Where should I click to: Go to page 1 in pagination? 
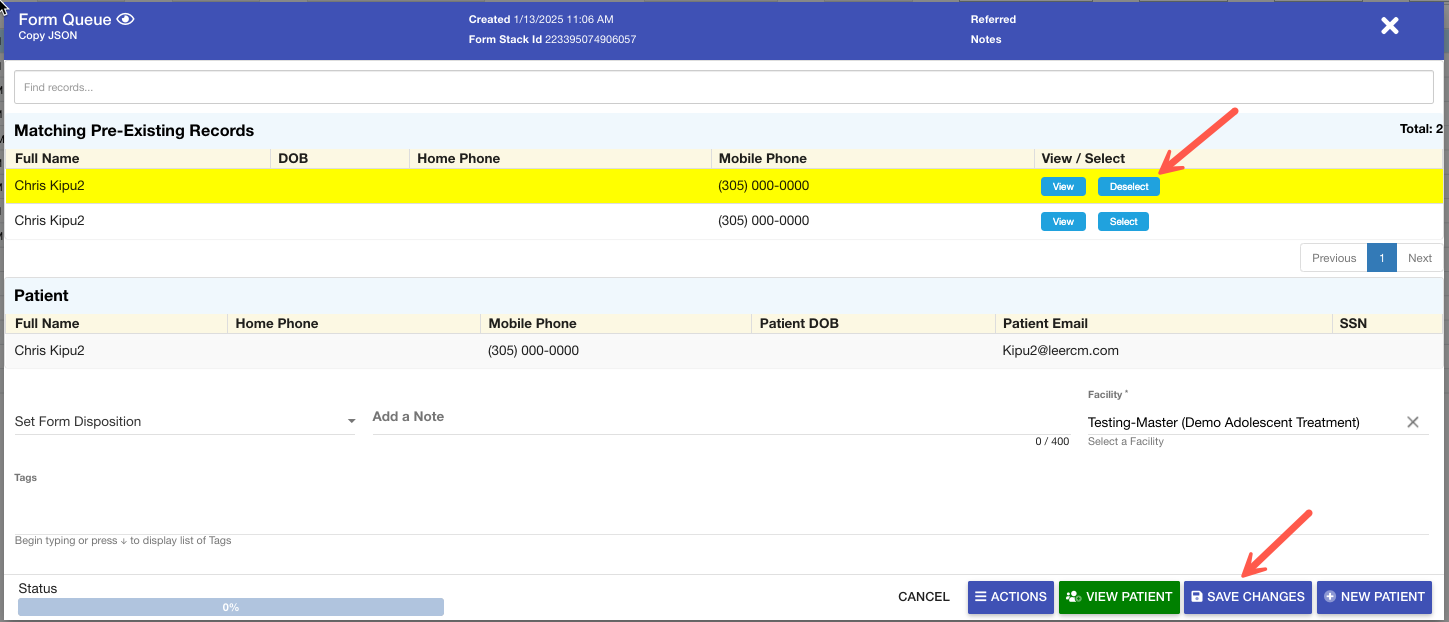point(1381,258)
